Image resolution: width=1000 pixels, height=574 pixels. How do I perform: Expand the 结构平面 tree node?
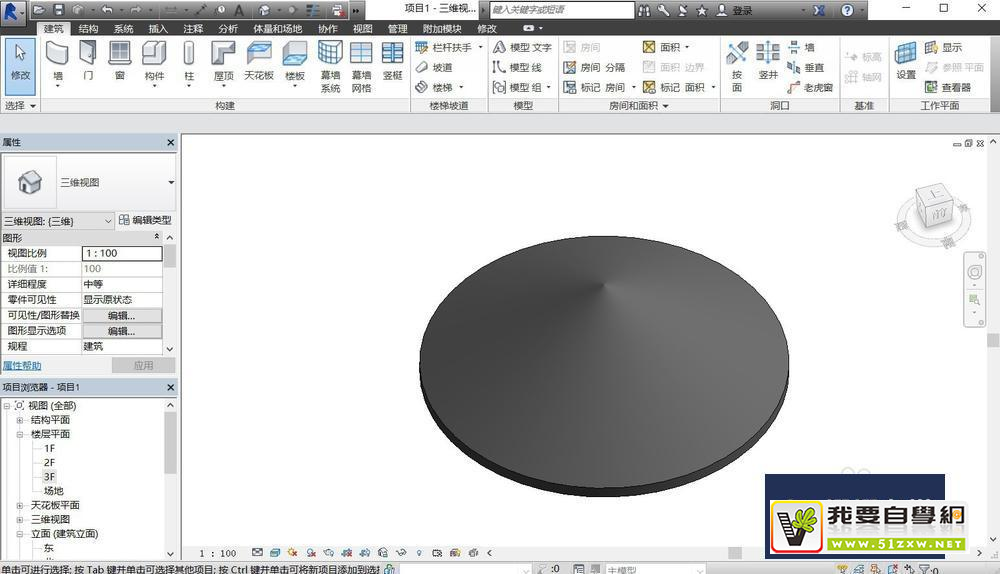pos(20,420)
